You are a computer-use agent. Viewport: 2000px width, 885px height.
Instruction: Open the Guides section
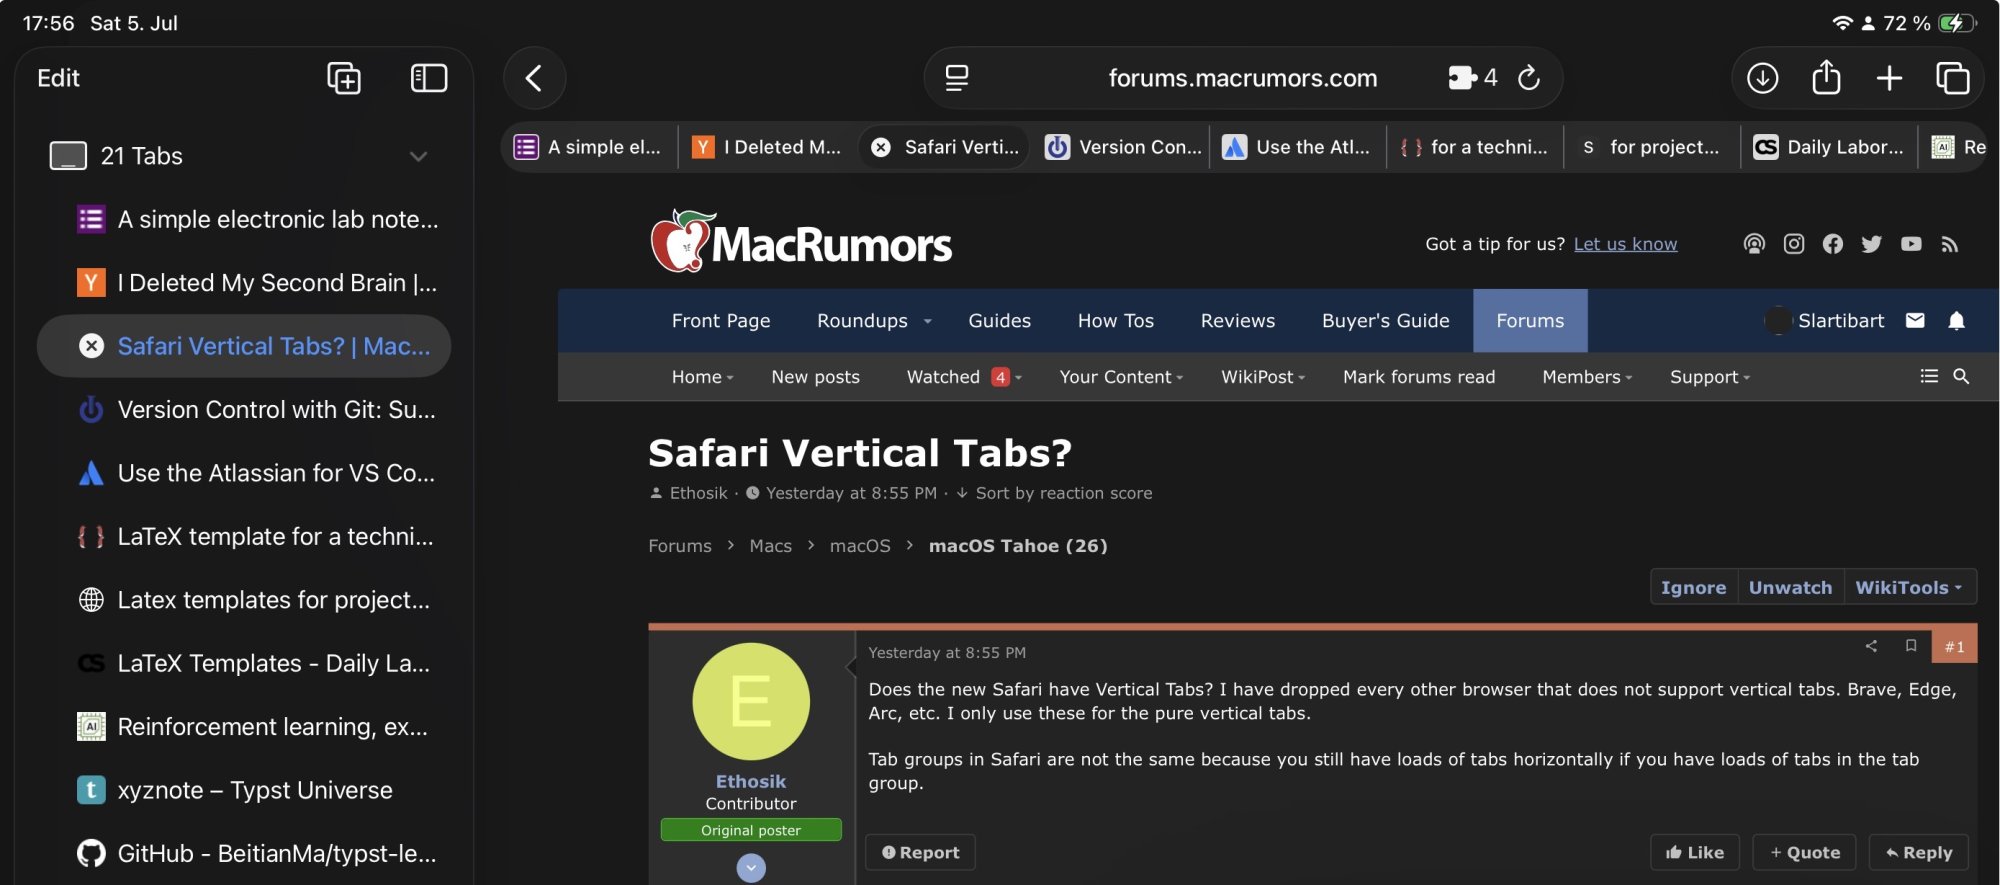click(999, 321)
